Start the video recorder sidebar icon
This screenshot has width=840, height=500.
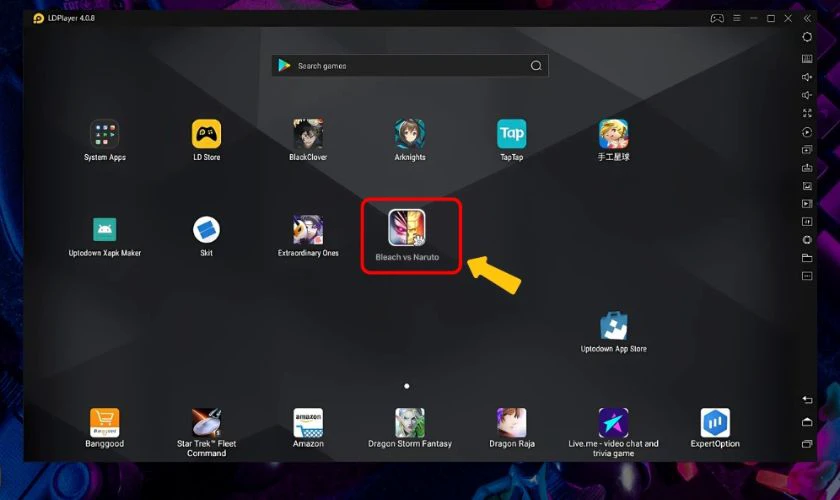807,204
